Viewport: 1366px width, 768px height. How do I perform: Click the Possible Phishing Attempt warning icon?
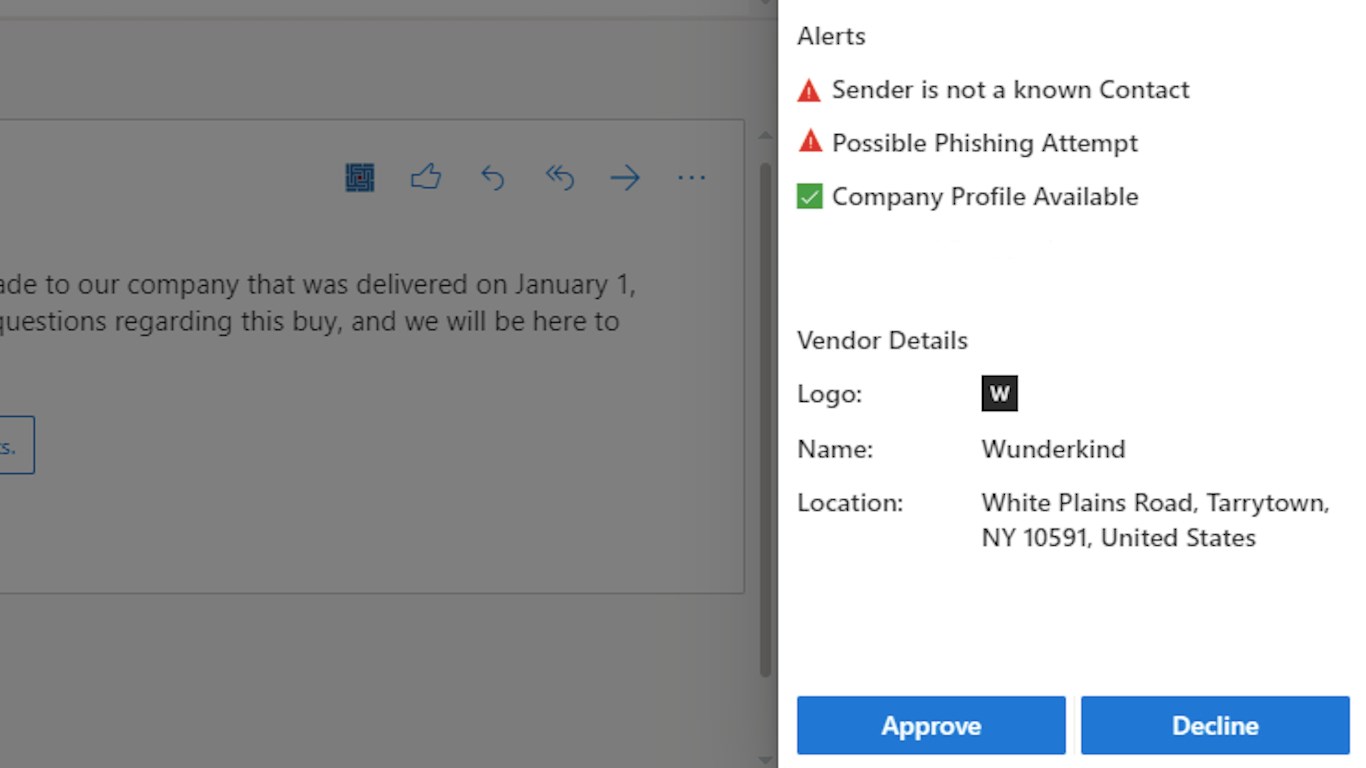click(809, 143)
